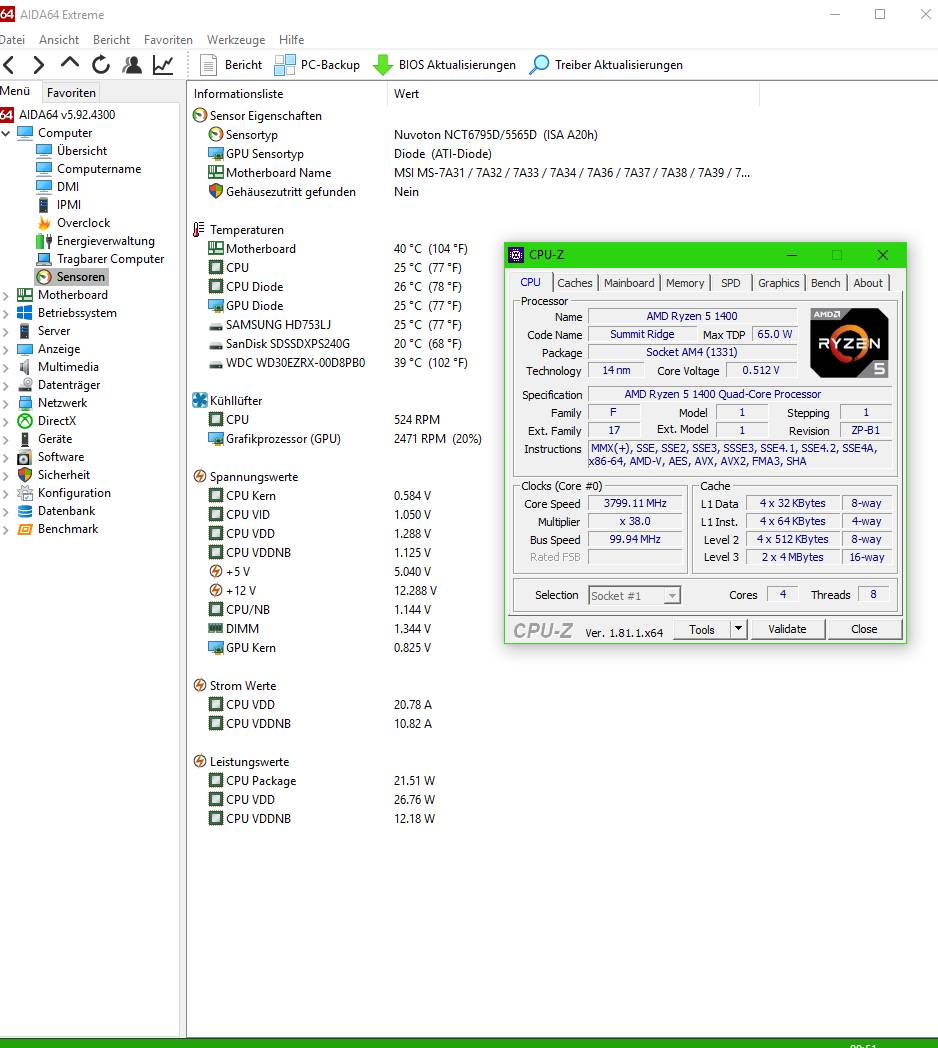Expand the DirectX tree node
The width and height of the screenshot is (938, 1048).
tap(6, 422)
